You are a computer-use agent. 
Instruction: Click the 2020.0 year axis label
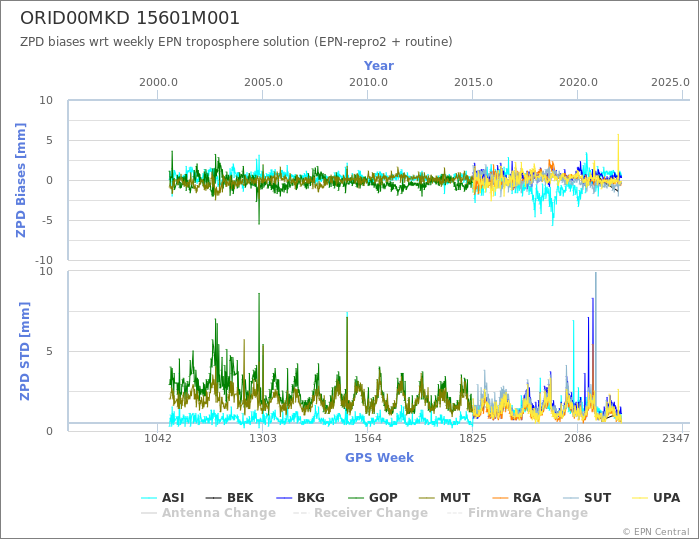click(579, 83)
